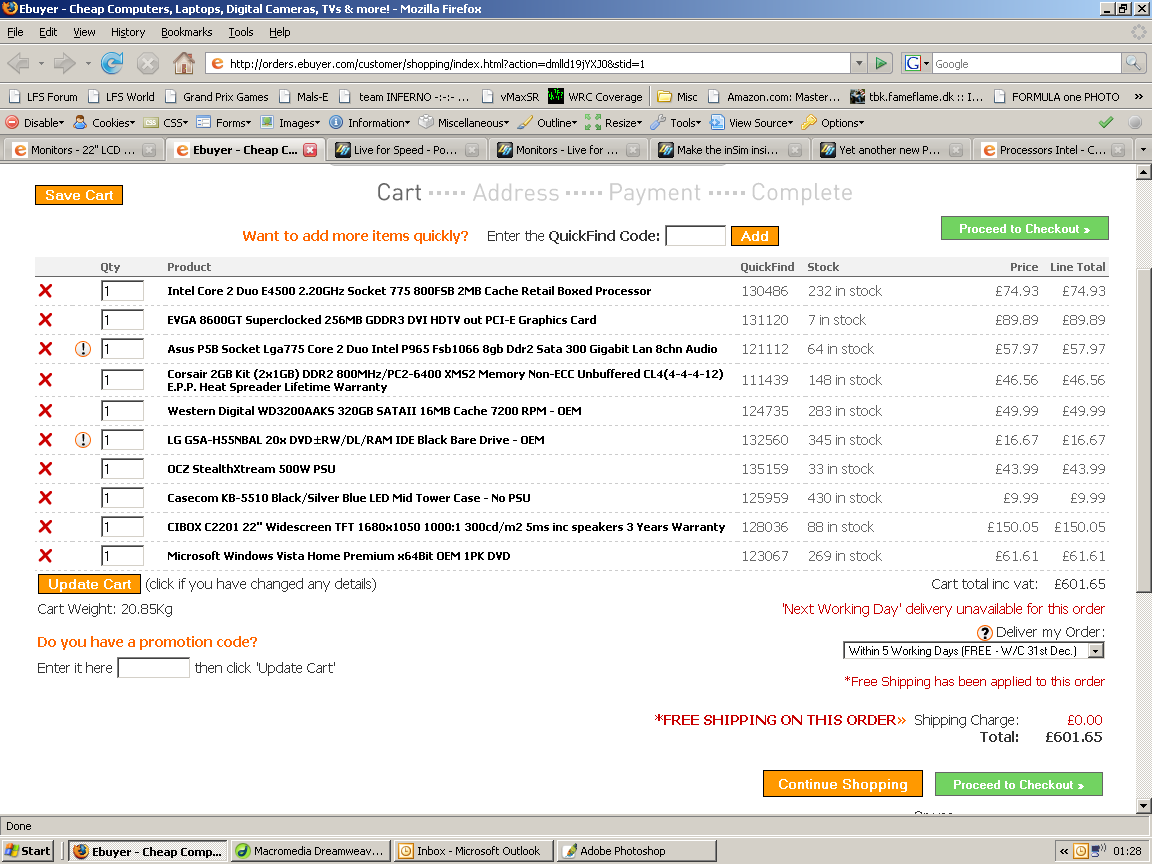Viewport: 1152px width, 864px height.
Task: Click the search magnifier icon
Action: tap(1133, 64)
